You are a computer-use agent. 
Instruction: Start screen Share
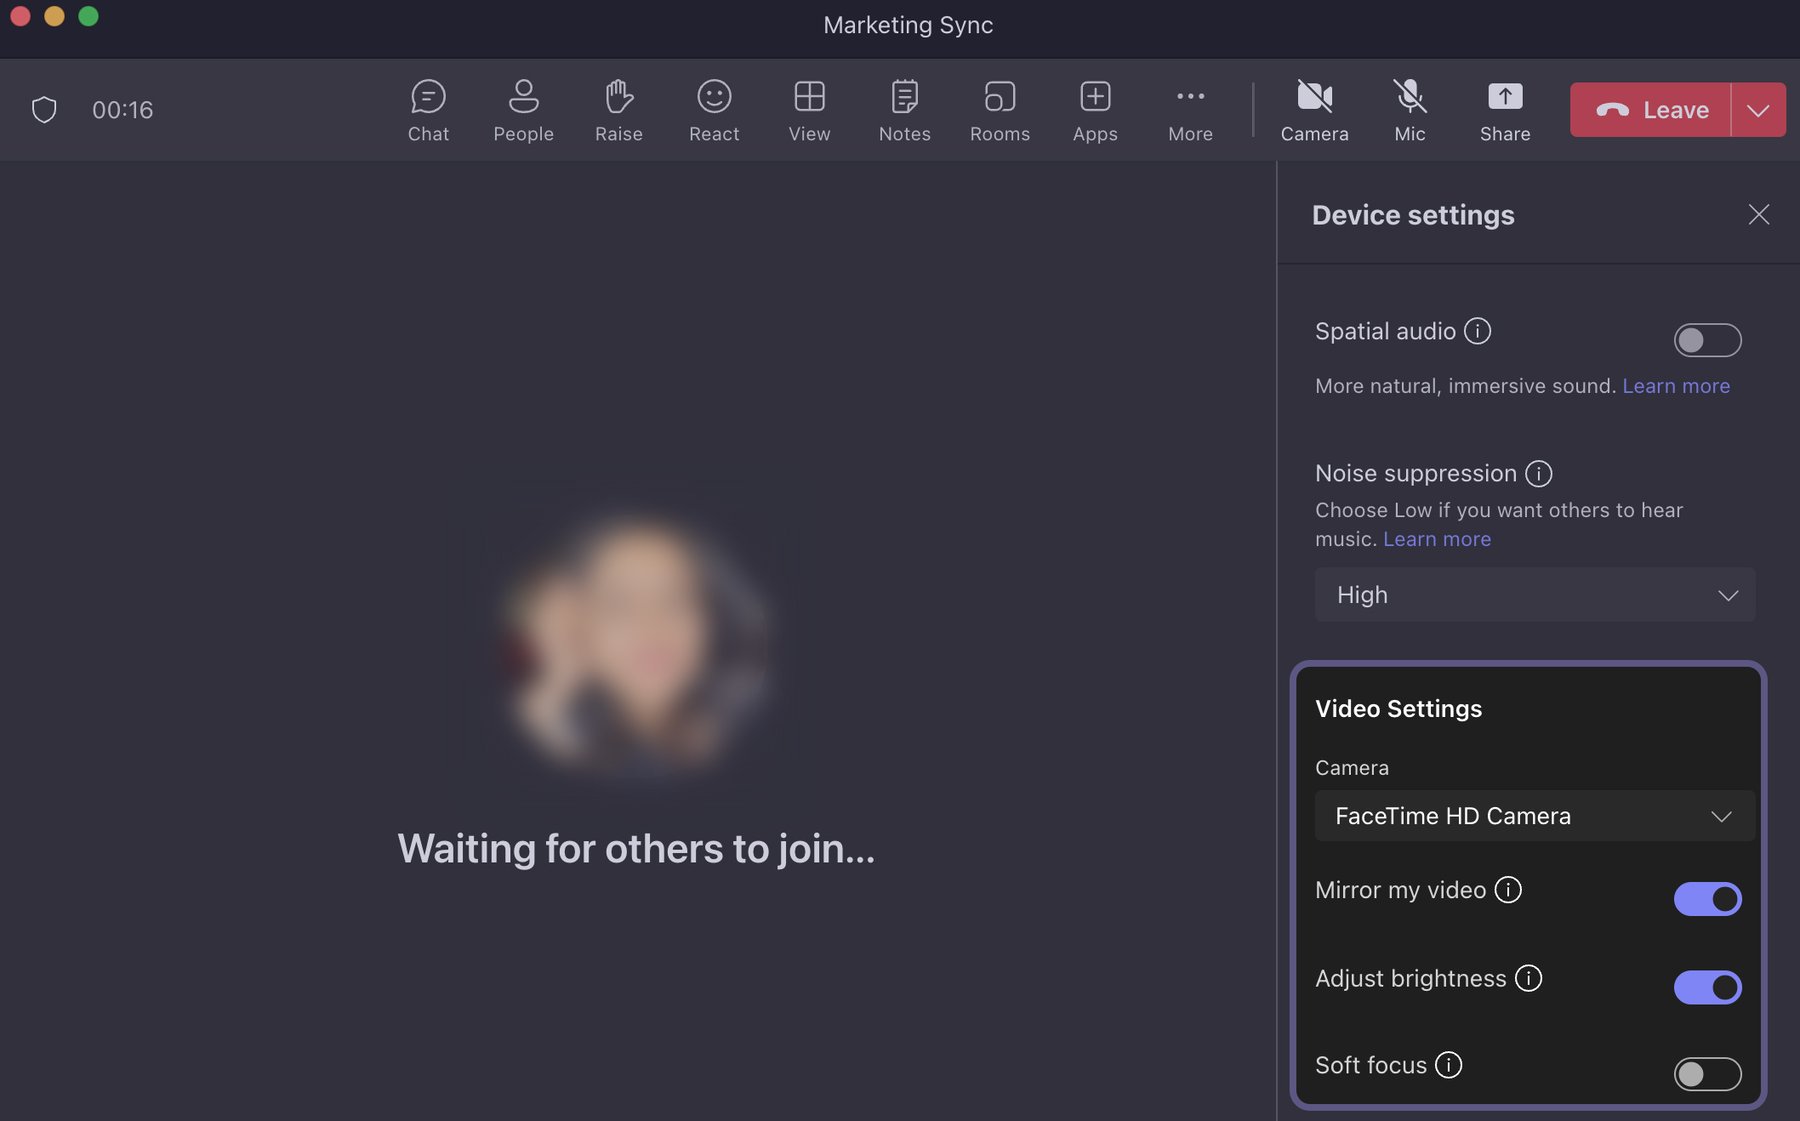[x=1504, y=109]
